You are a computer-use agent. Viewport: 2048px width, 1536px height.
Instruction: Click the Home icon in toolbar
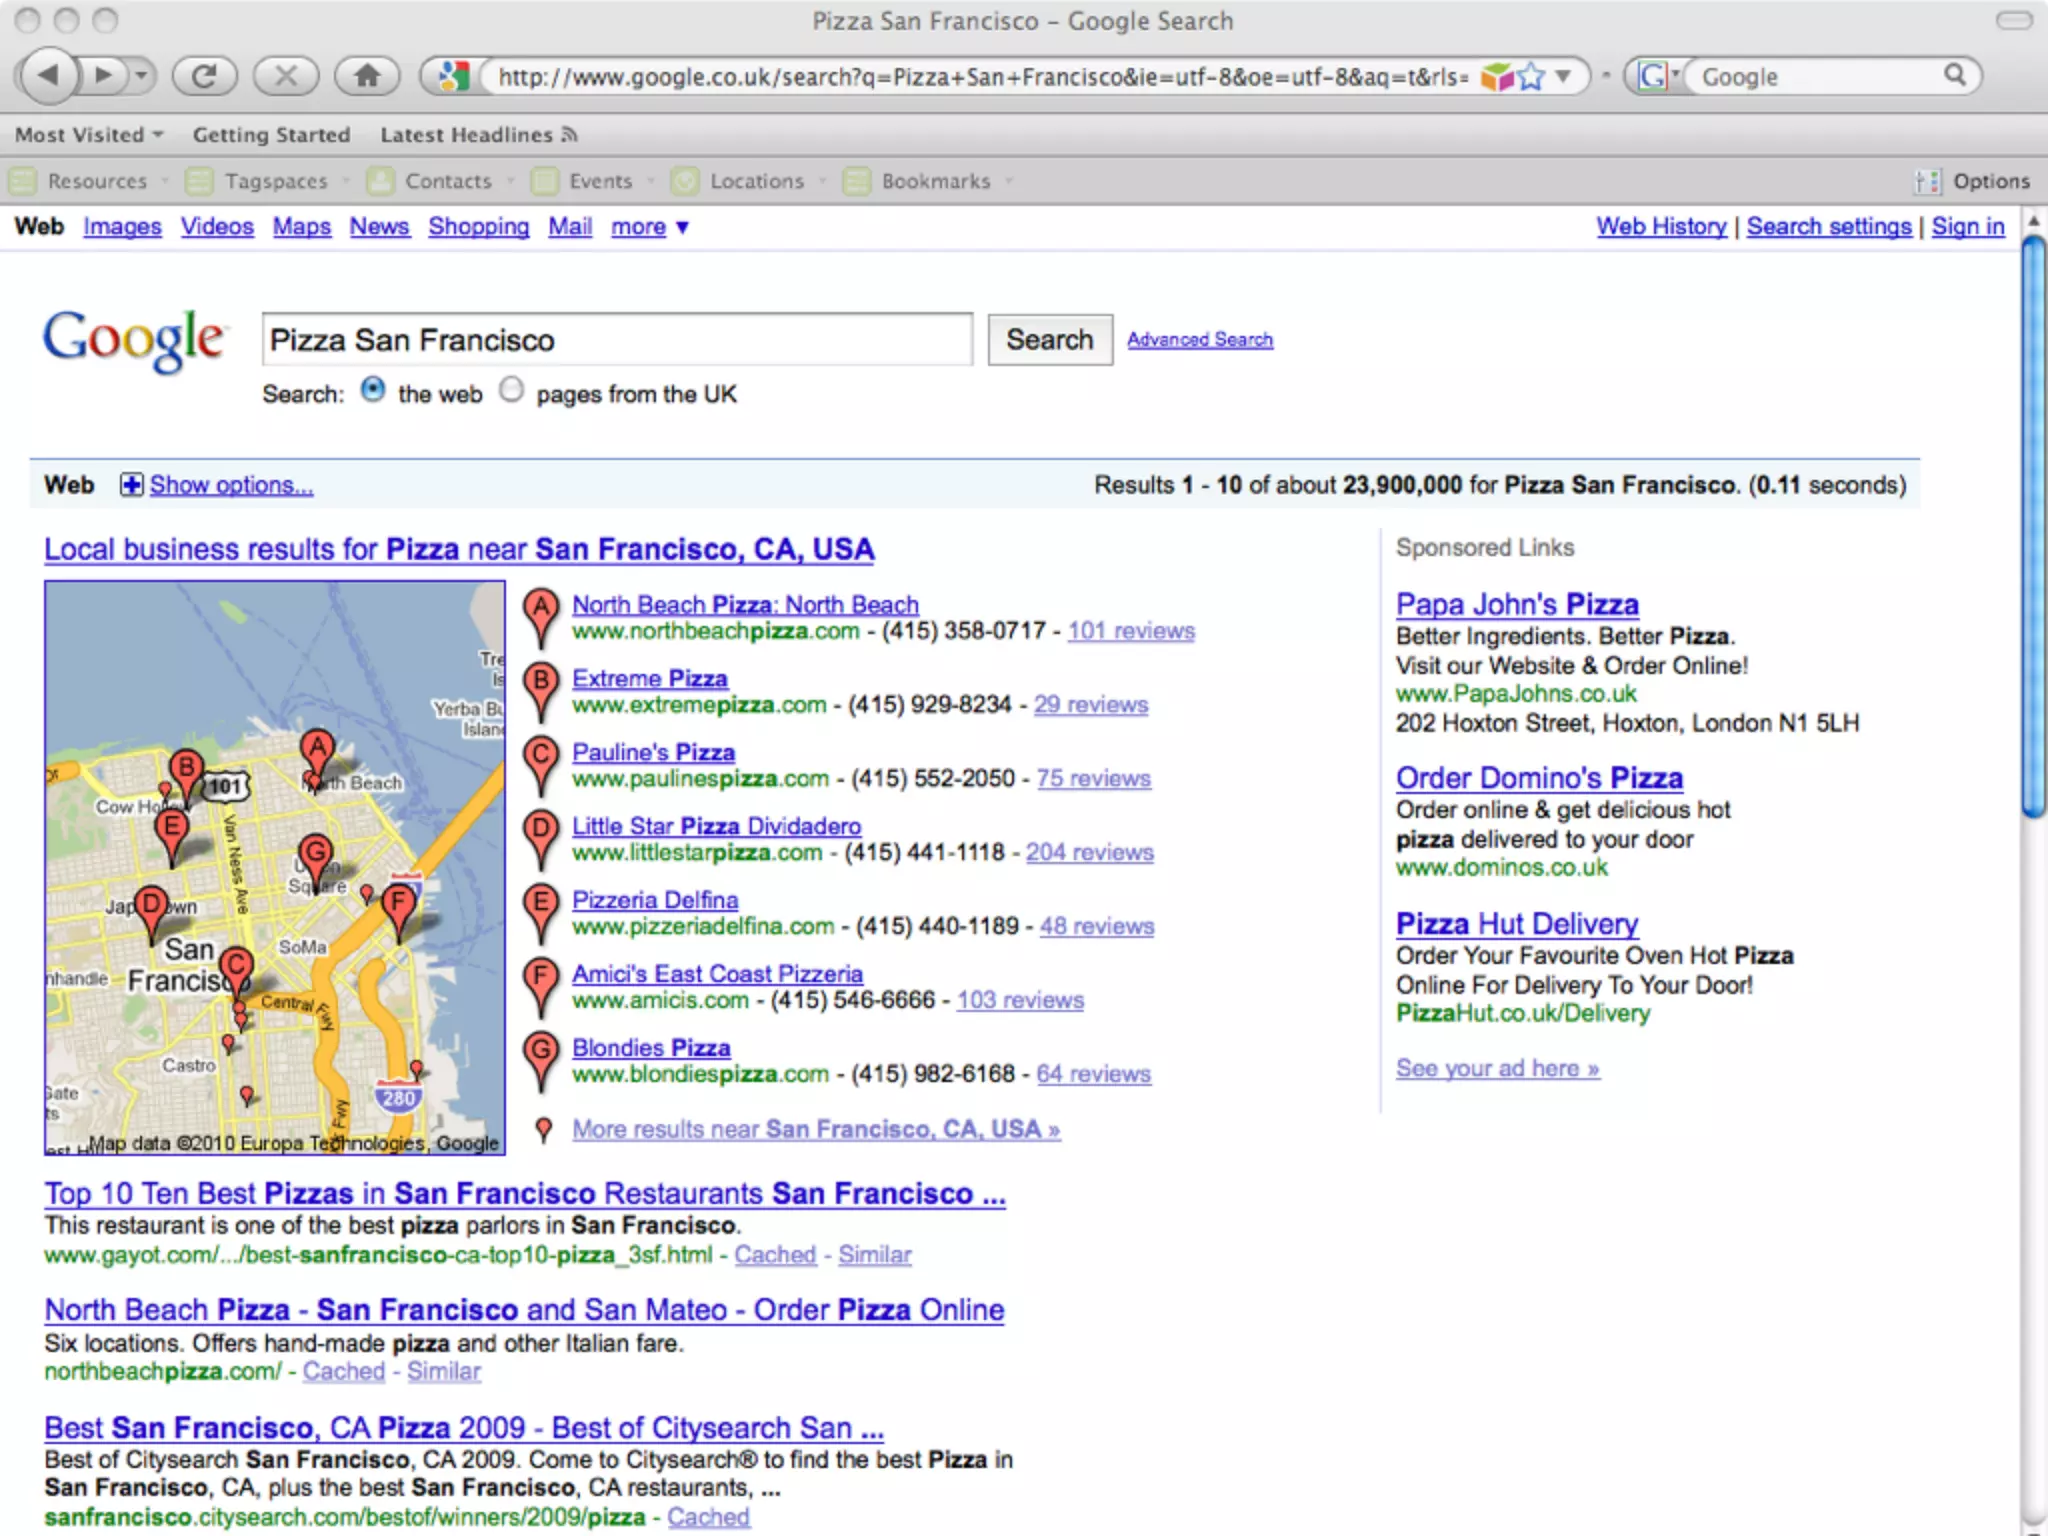click(367, 76)
